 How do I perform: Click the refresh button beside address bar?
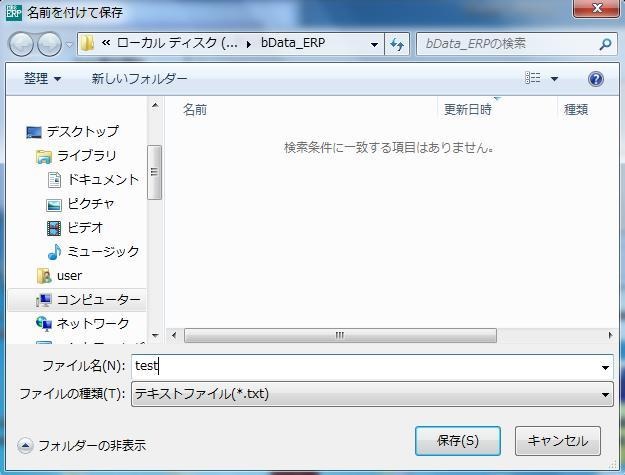397,44
